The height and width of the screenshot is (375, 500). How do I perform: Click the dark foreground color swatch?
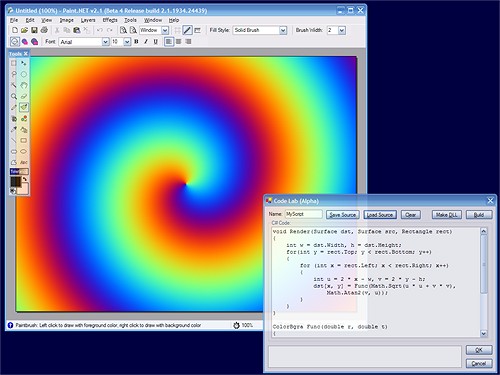pyautogui.click(x=15, y=182)
